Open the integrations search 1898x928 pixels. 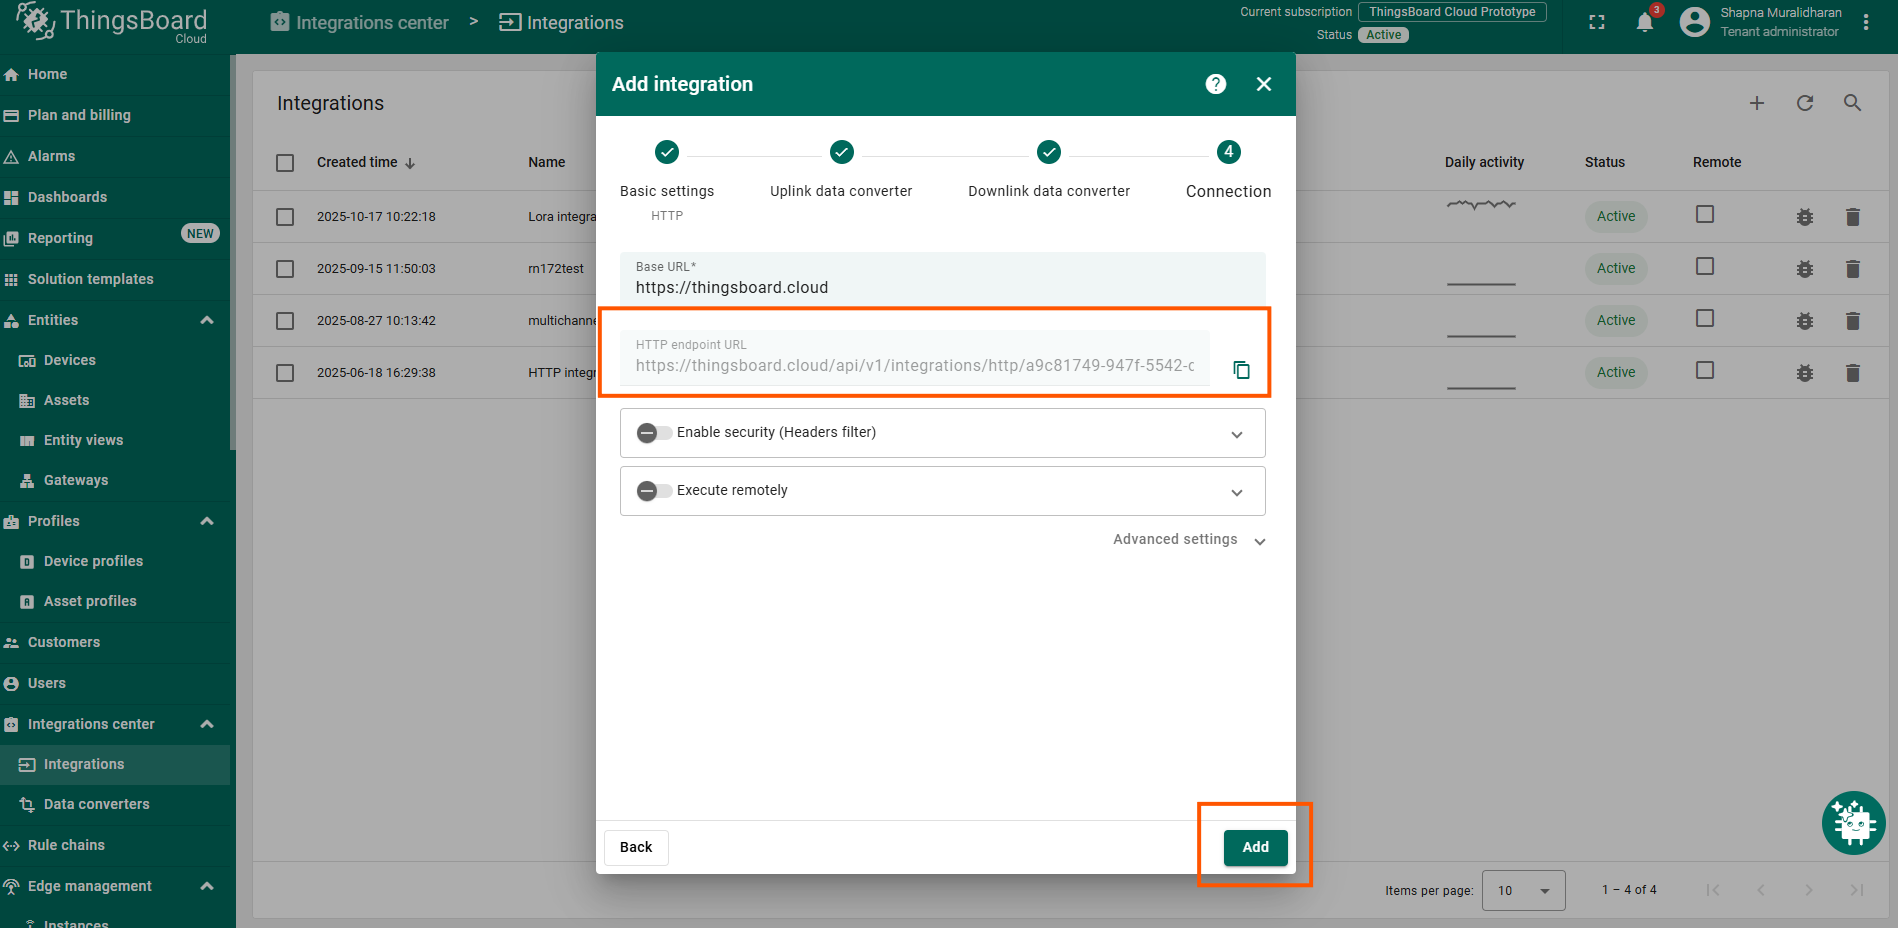coord(1852,103)
